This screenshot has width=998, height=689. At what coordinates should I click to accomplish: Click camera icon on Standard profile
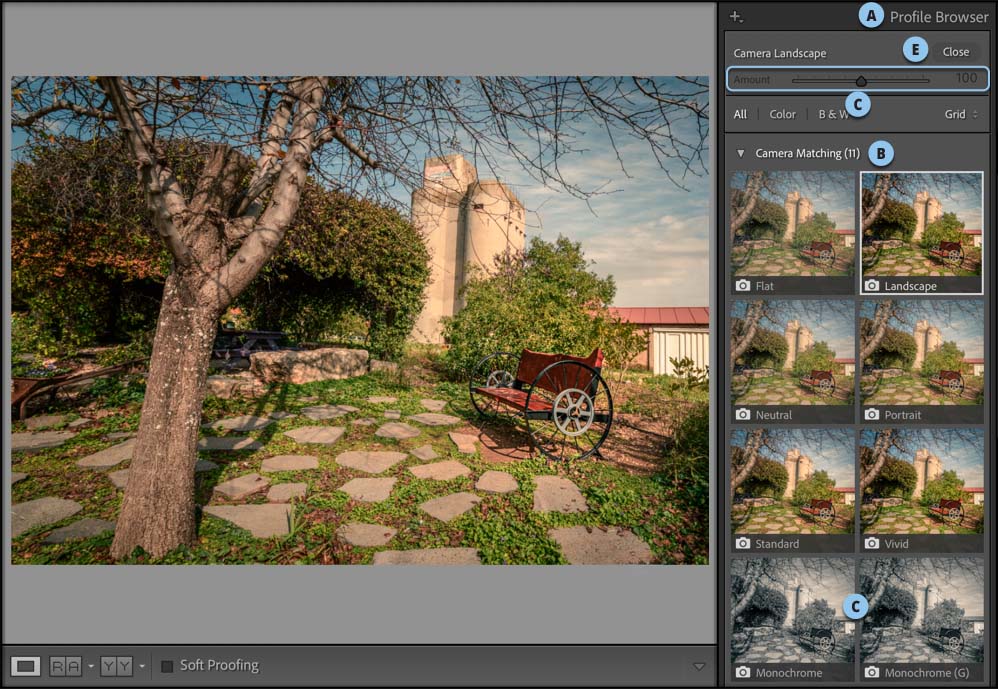click(x=742, y=543)
